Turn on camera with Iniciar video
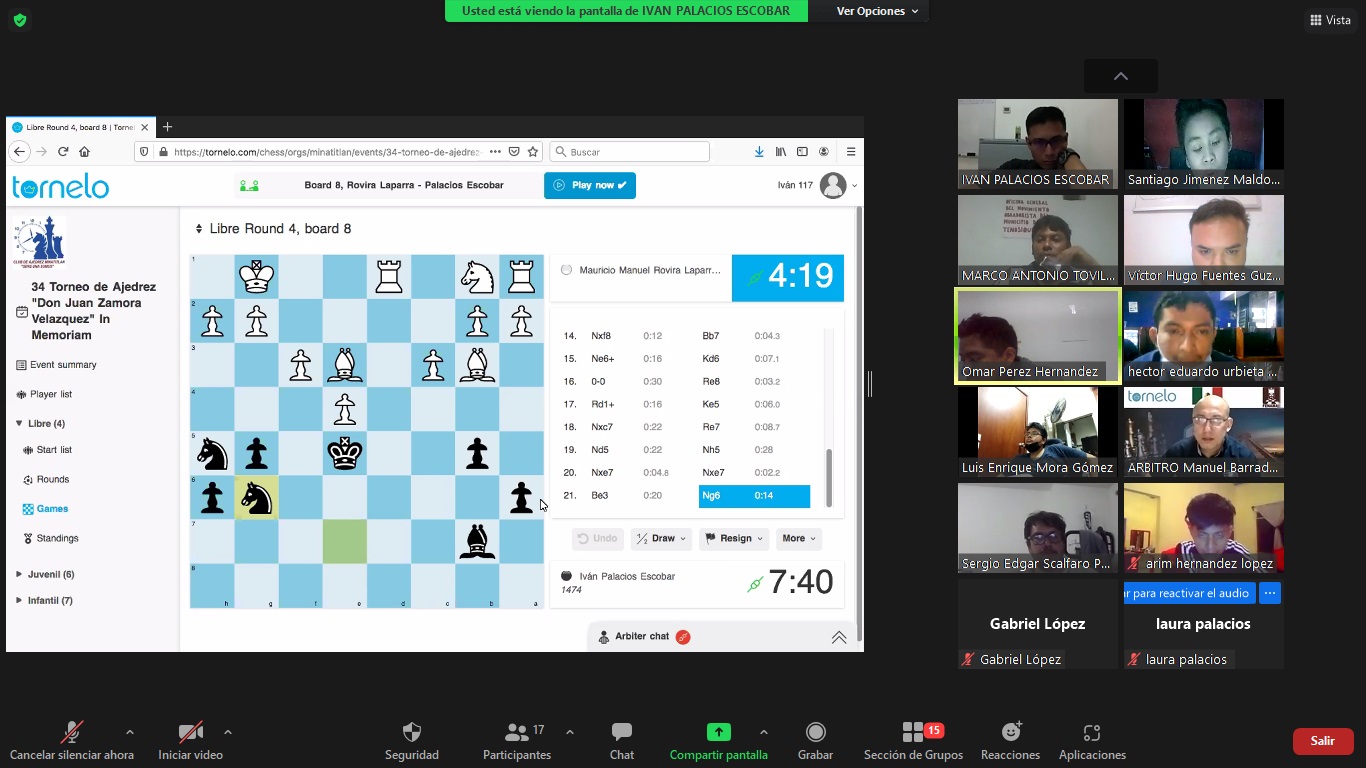This screenshot has height=768, width=1366. [190, 733]
